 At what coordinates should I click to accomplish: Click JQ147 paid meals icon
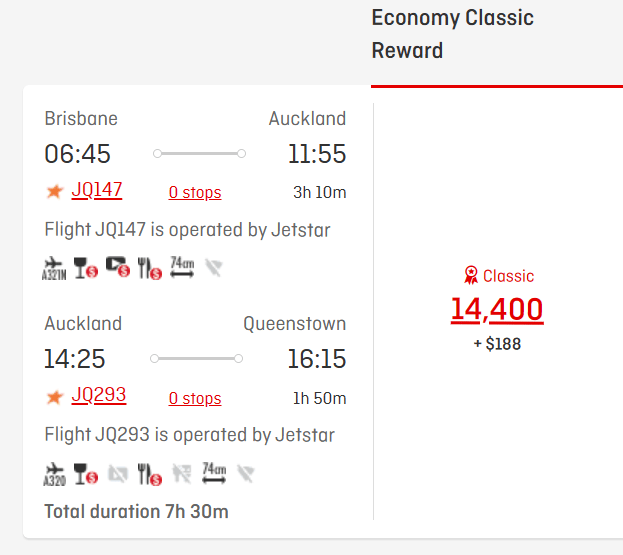click(149, 268)
